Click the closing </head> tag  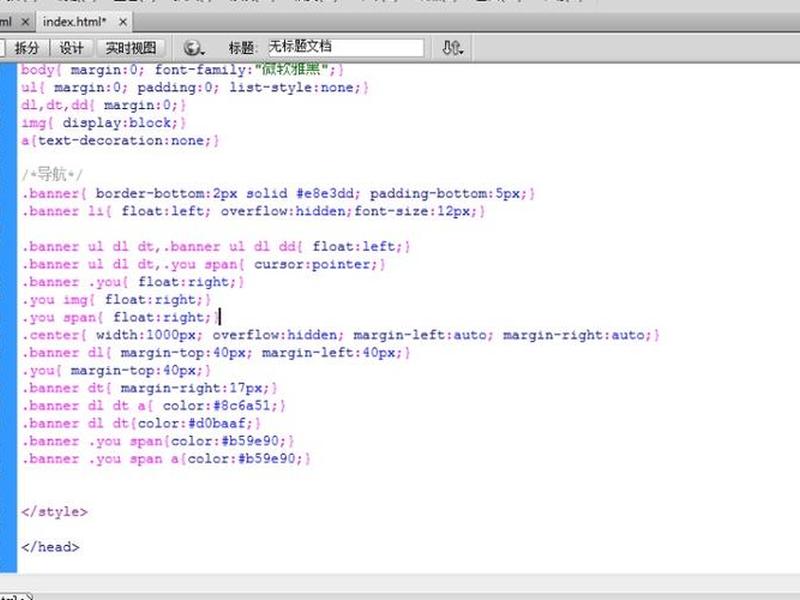[x=51, y=547]
